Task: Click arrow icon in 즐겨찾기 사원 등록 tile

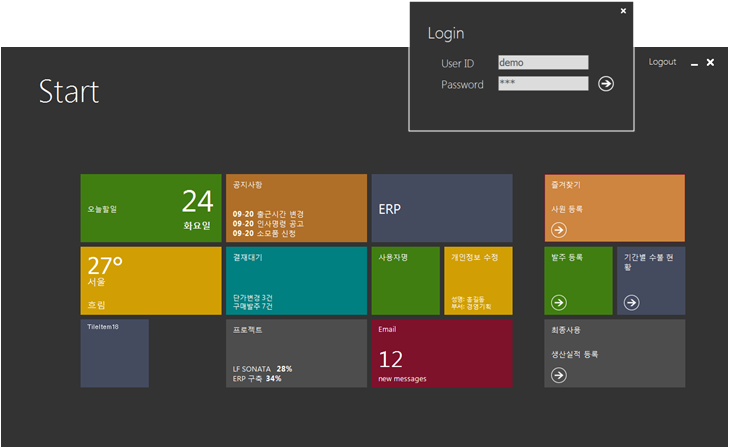Action: [558, 230]
